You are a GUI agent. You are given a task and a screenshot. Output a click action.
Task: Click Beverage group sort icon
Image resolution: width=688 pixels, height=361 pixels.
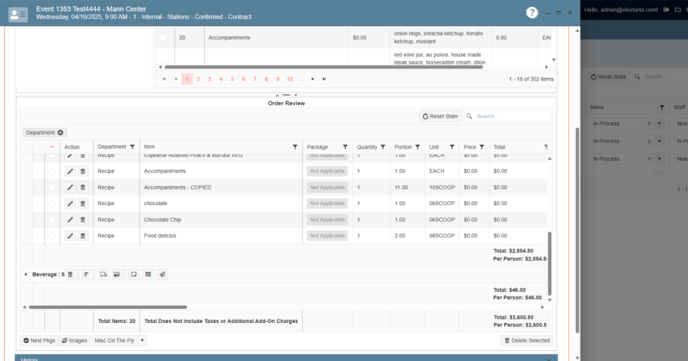coord(86,275)
